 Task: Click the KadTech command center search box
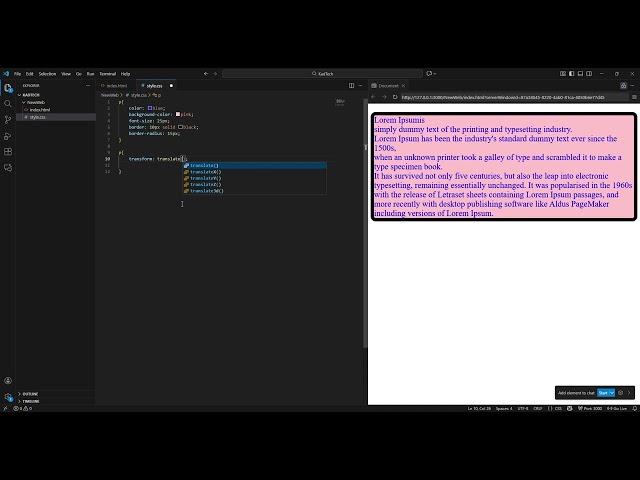(322, 73)
